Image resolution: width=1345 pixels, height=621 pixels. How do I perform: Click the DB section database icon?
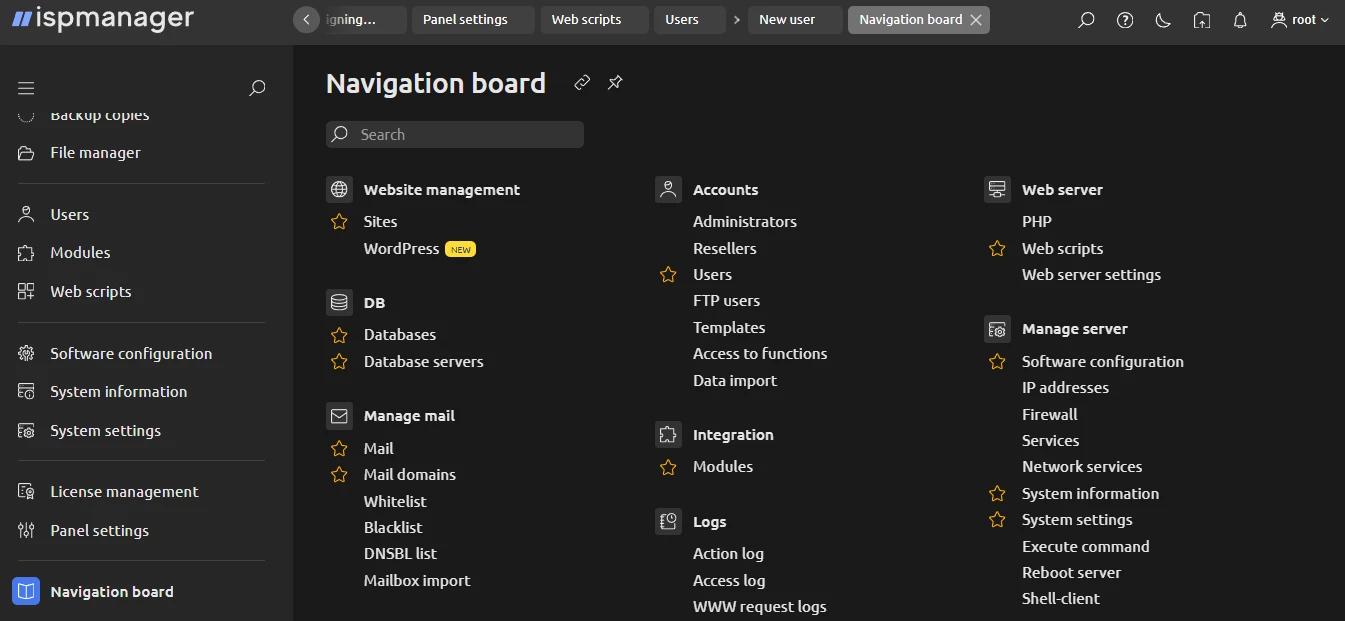click(339, 302)
